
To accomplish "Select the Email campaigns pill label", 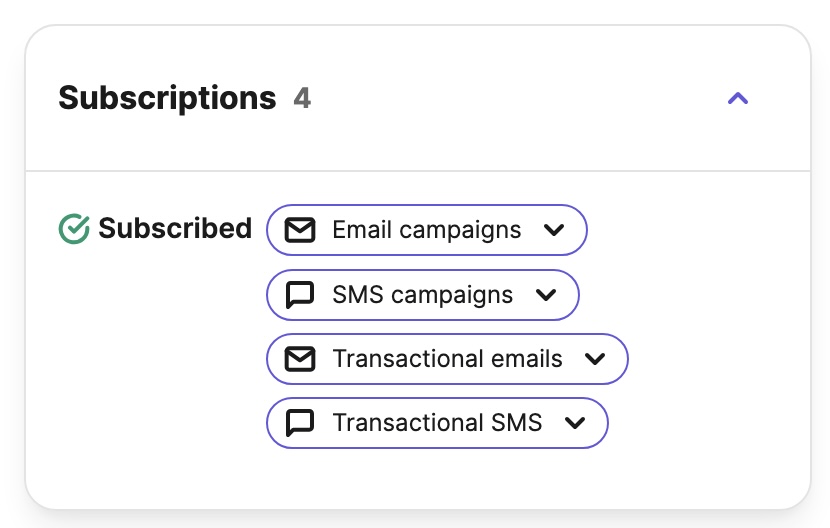I will [427, 230].
